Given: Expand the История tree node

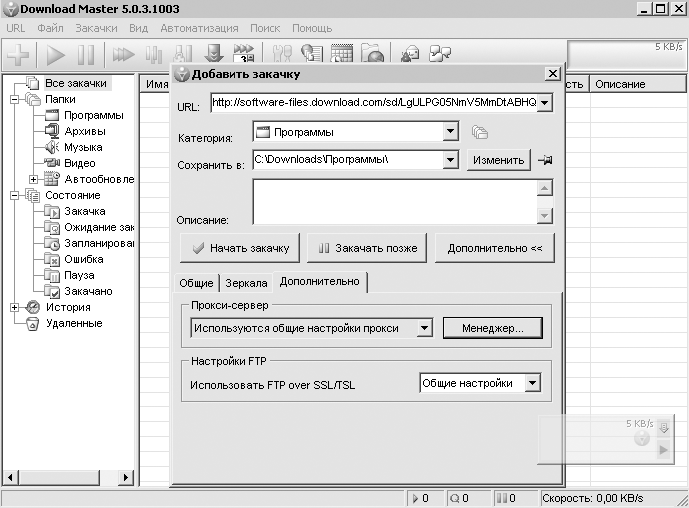Looking at the screenshot, I should (x=15, y=308).
